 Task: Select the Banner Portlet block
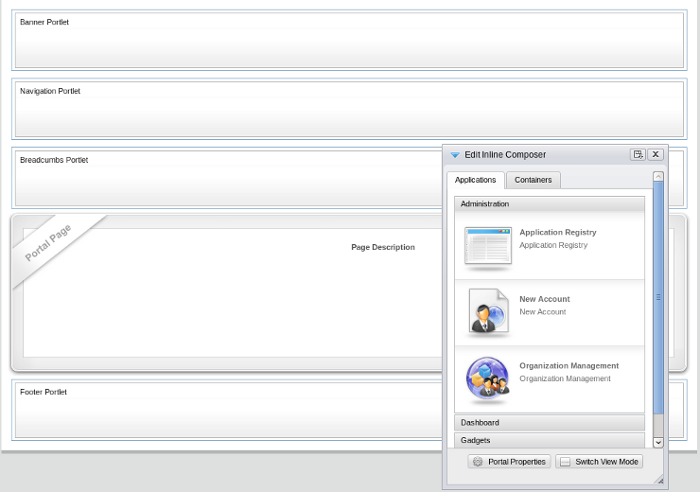point(349,40)
